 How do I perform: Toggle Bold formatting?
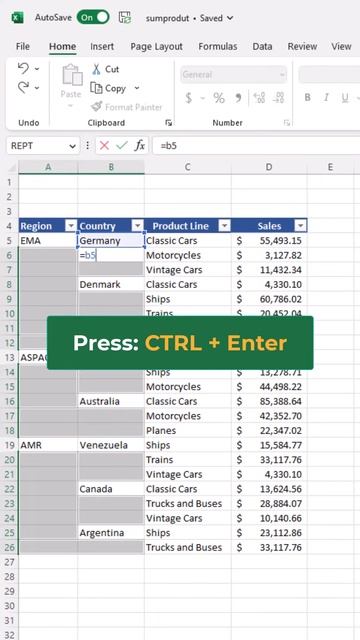pyautogui.click(x=307, y=98)
